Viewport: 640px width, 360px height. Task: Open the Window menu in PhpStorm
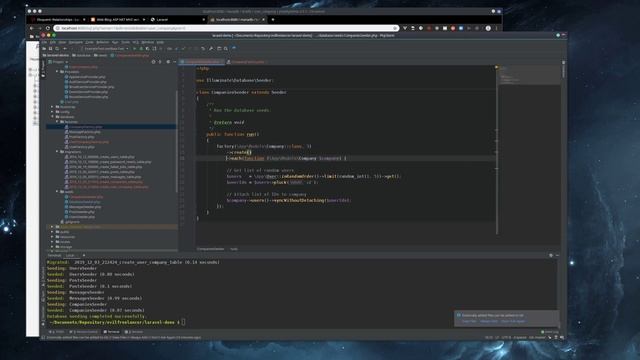tap(148, 42)
